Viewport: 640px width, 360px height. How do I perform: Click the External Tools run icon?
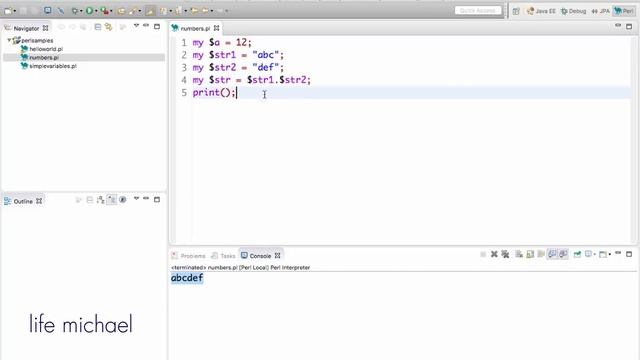[105, 11]
